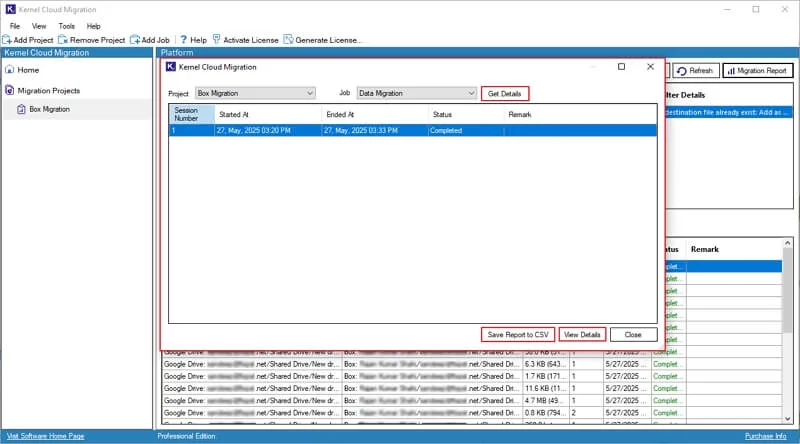Click the background row with 1.7 KB size
This screenshot has width=800, height=444.
pyautogui.click(x=472, y=377)
